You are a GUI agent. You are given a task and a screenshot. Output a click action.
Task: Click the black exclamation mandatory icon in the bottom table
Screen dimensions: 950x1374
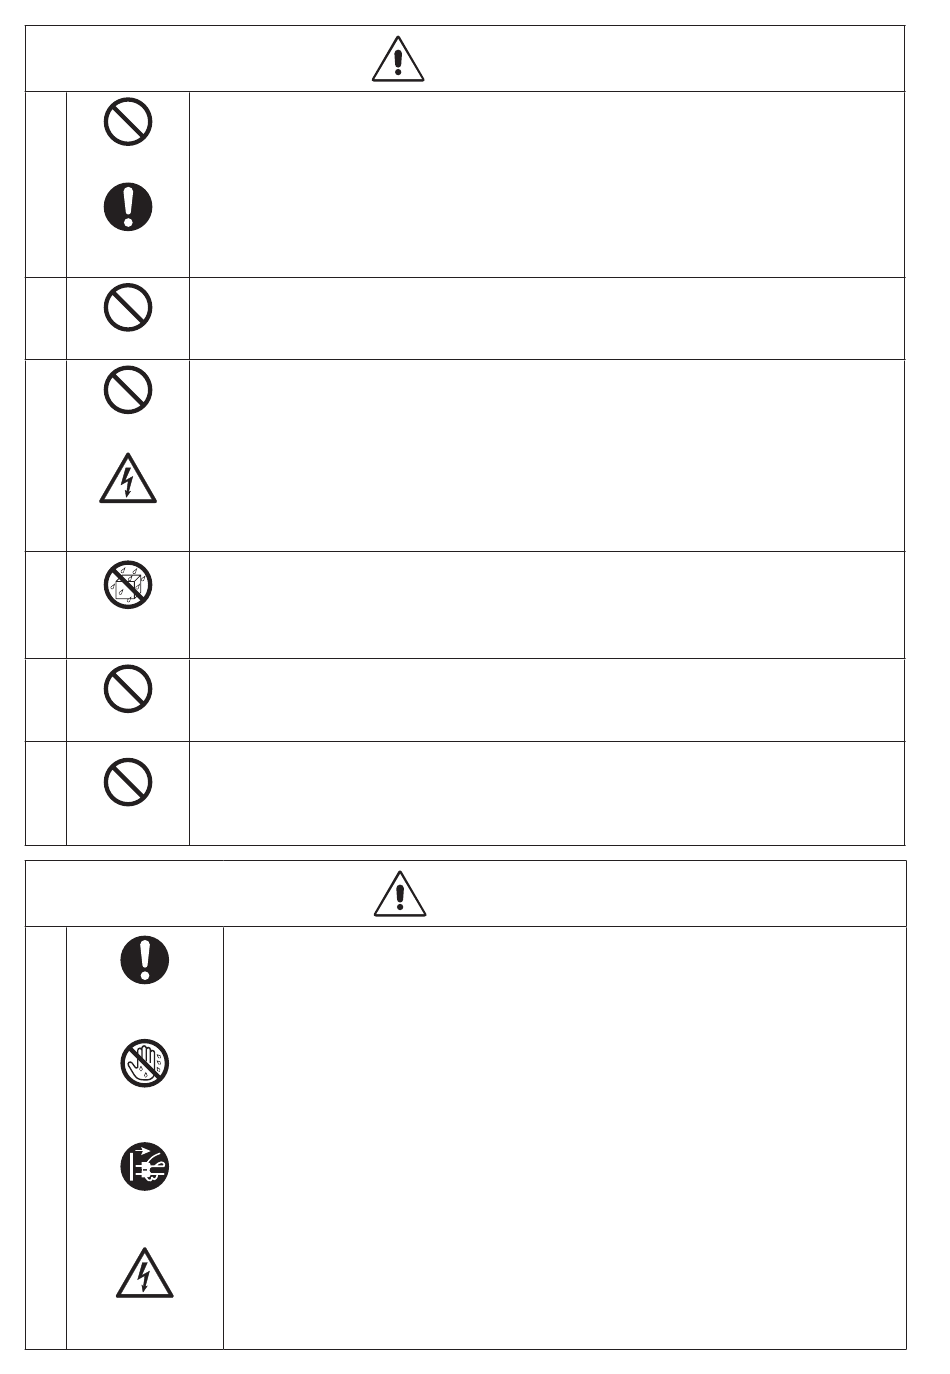point(145,960)
